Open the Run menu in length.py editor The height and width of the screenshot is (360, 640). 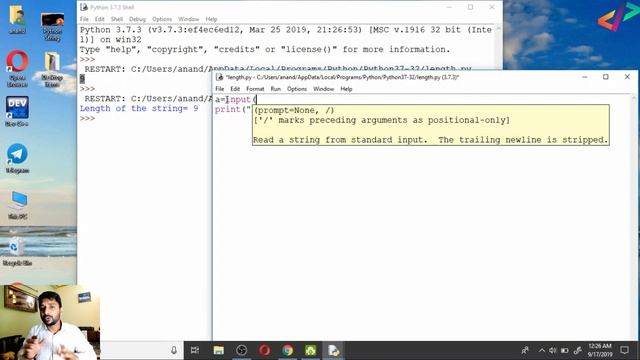(276, 89)
